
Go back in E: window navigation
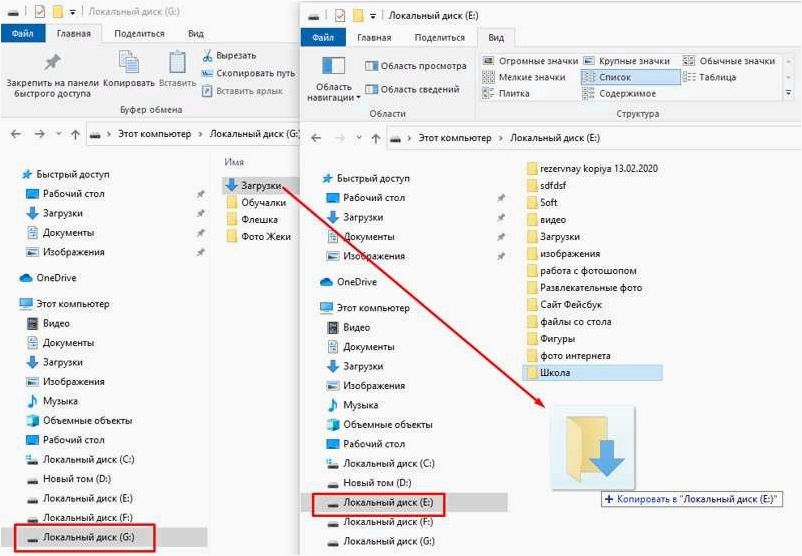coord(316,138)
